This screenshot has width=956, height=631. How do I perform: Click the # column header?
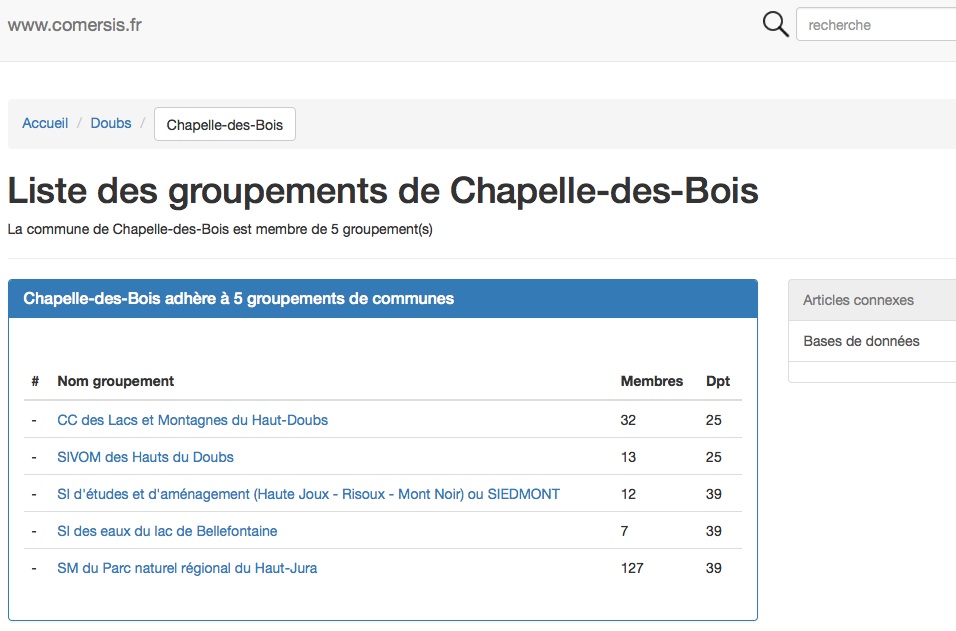[35, 381]
